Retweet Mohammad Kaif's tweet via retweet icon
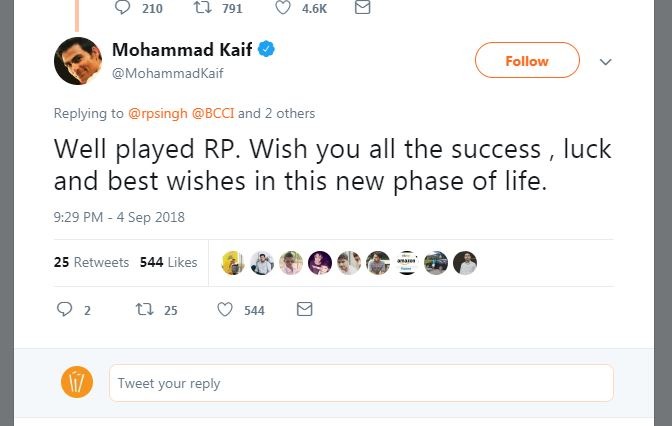672x426 pixels. click(144, 309)
